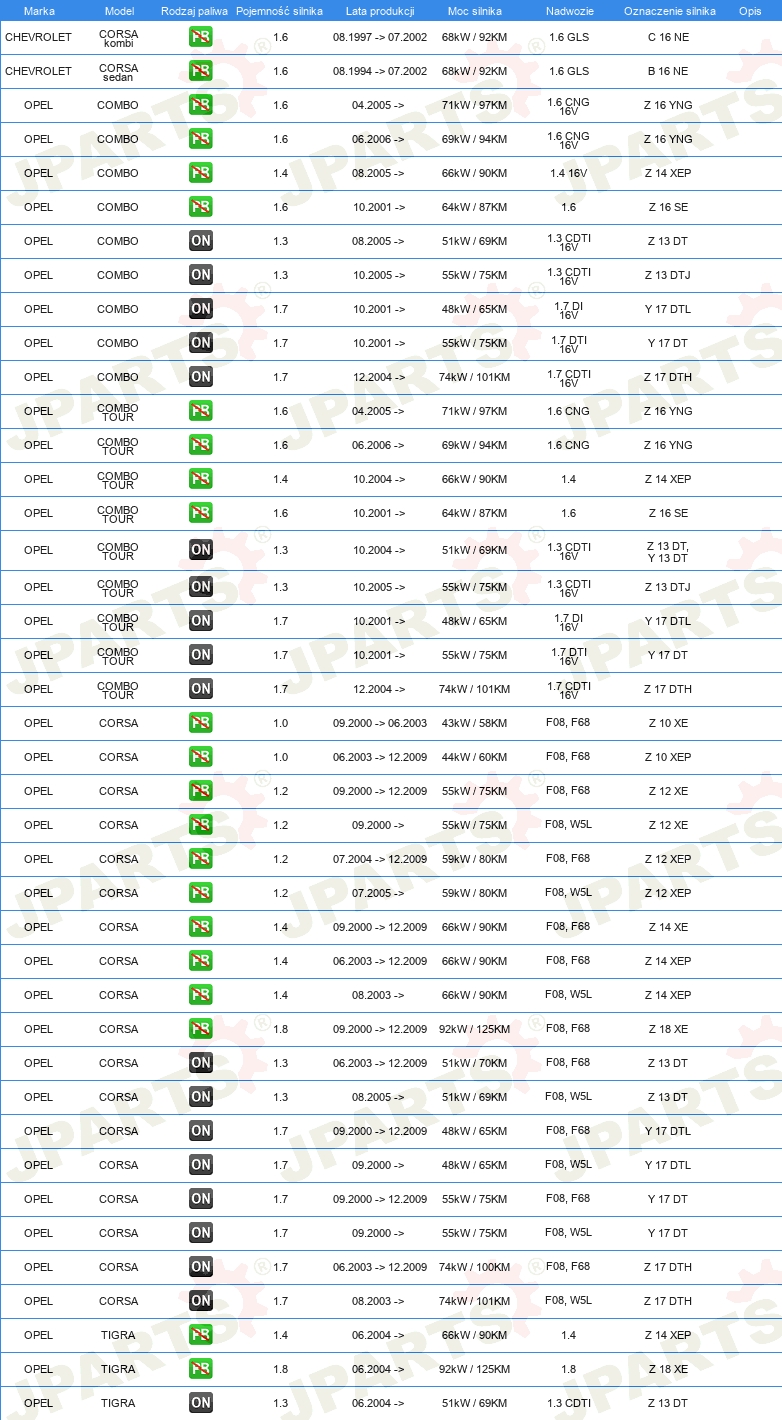Click PB fuel icon in Chevrolet Corsa kombi row
The height and width of the screenshot is (1420, 782).
tap(200, 37)
